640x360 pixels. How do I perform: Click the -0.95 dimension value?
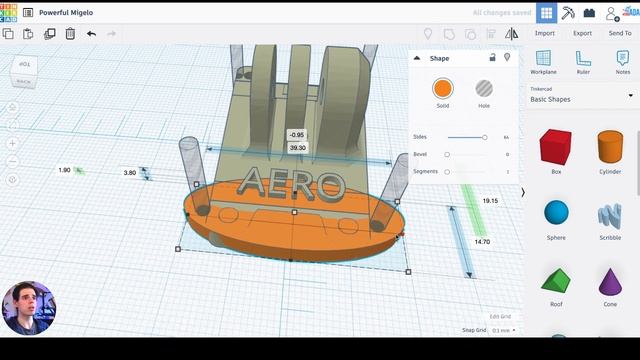pyautogui.click(x=297, y=135)
